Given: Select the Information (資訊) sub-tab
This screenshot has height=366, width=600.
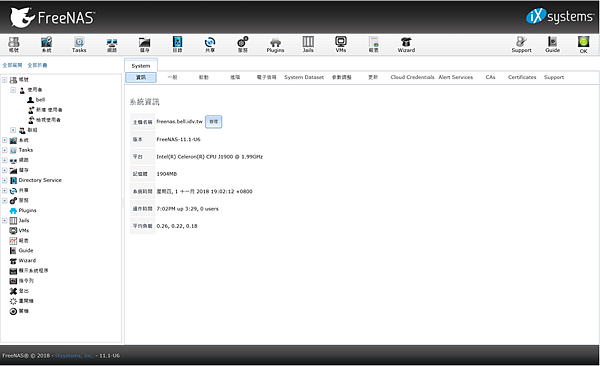Looking at the screenshot, I should point(141,77).
